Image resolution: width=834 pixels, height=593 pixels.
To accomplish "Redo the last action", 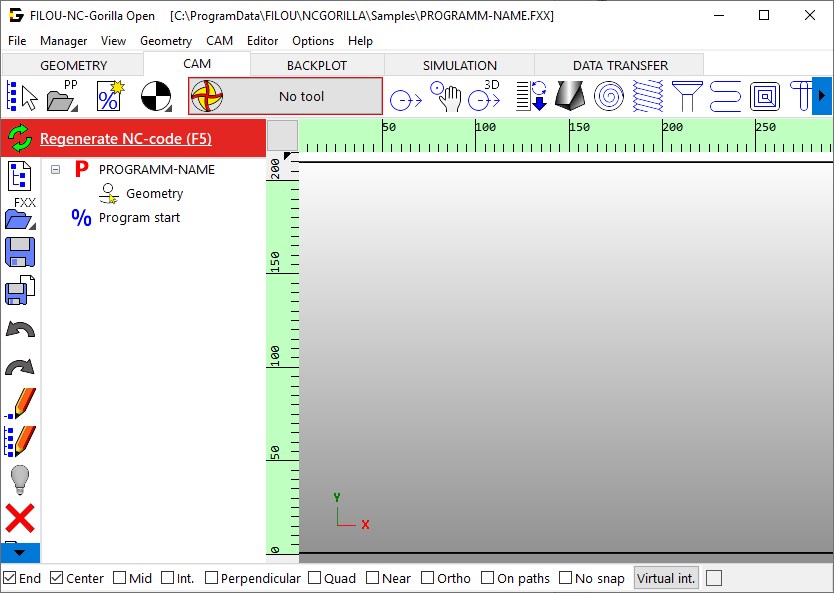I will click(x=20, y=367).
